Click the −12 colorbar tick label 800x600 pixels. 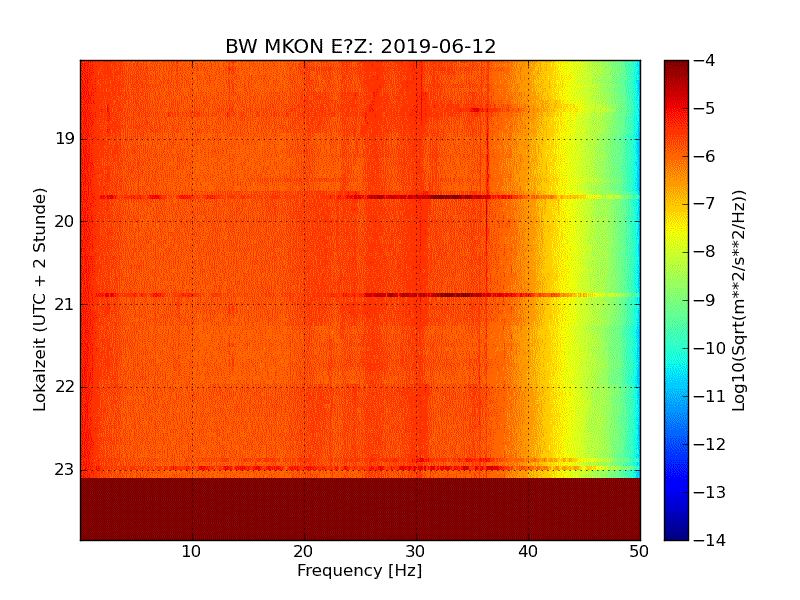click(x=710, y=444)
